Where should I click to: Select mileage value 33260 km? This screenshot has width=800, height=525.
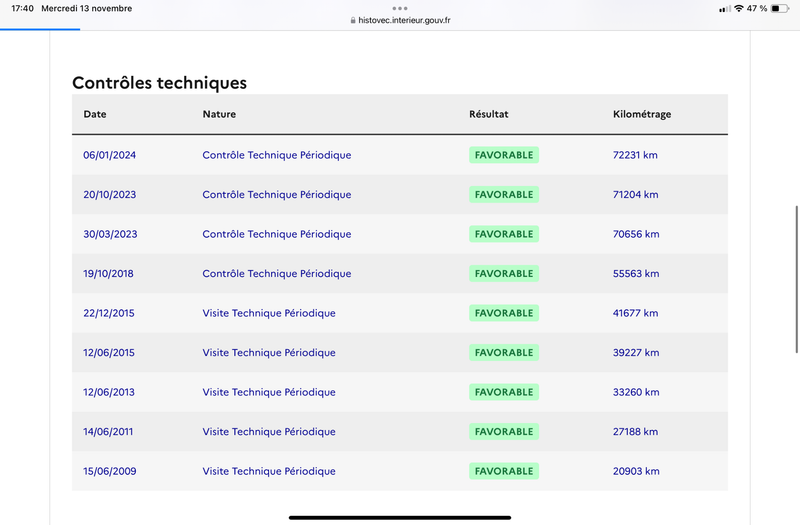click(636, 392)
